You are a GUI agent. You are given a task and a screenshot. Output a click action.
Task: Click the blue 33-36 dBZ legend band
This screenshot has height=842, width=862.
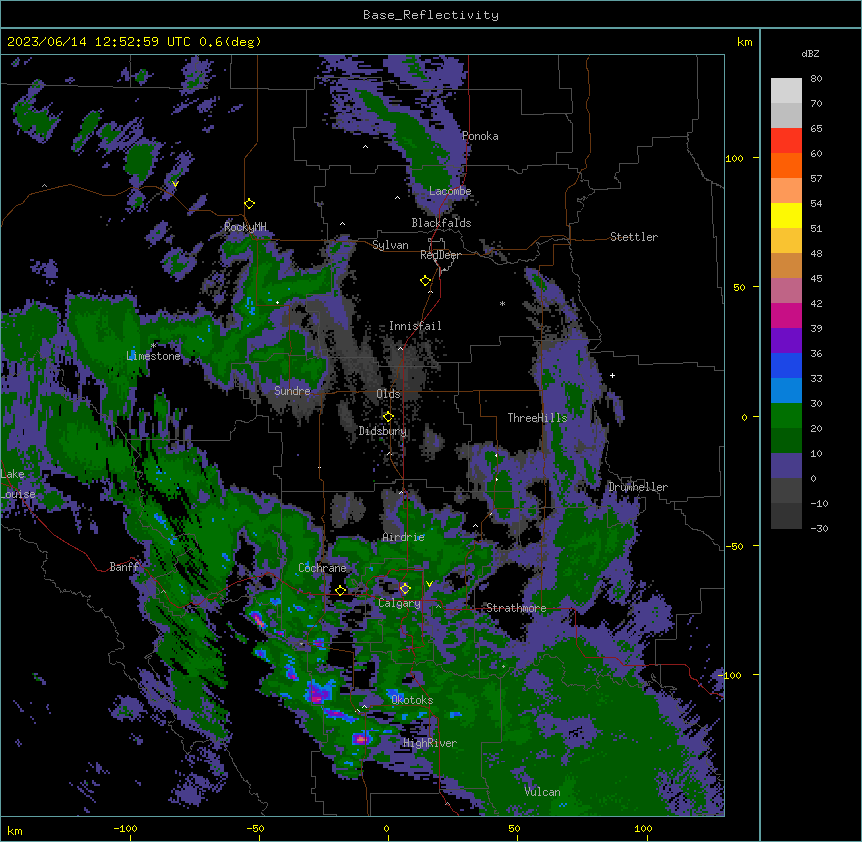point(786,365)
